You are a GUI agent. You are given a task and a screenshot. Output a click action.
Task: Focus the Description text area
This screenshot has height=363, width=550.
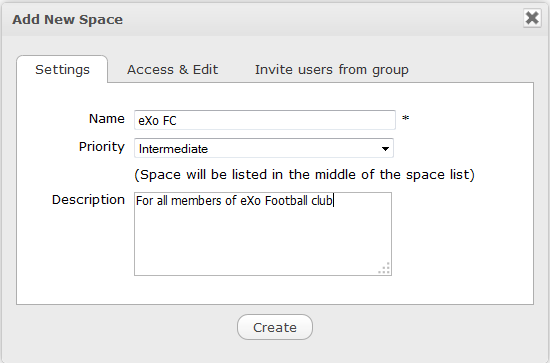[x=263, y=234]
